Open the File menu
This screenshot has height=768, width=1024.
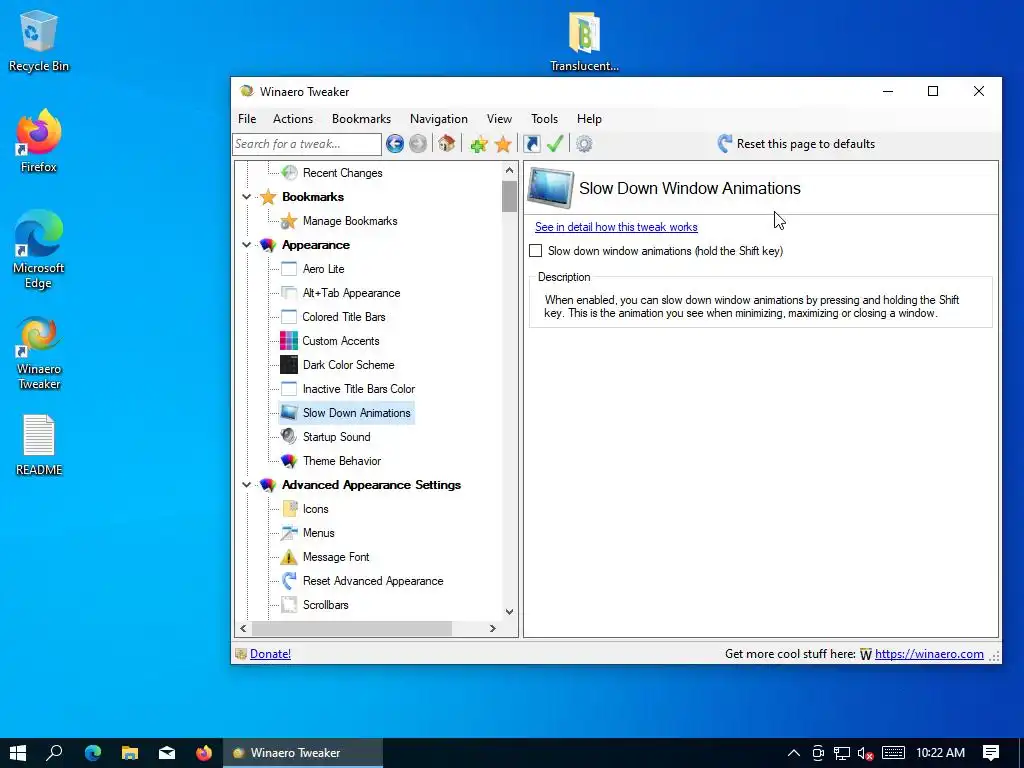[247, 119]
